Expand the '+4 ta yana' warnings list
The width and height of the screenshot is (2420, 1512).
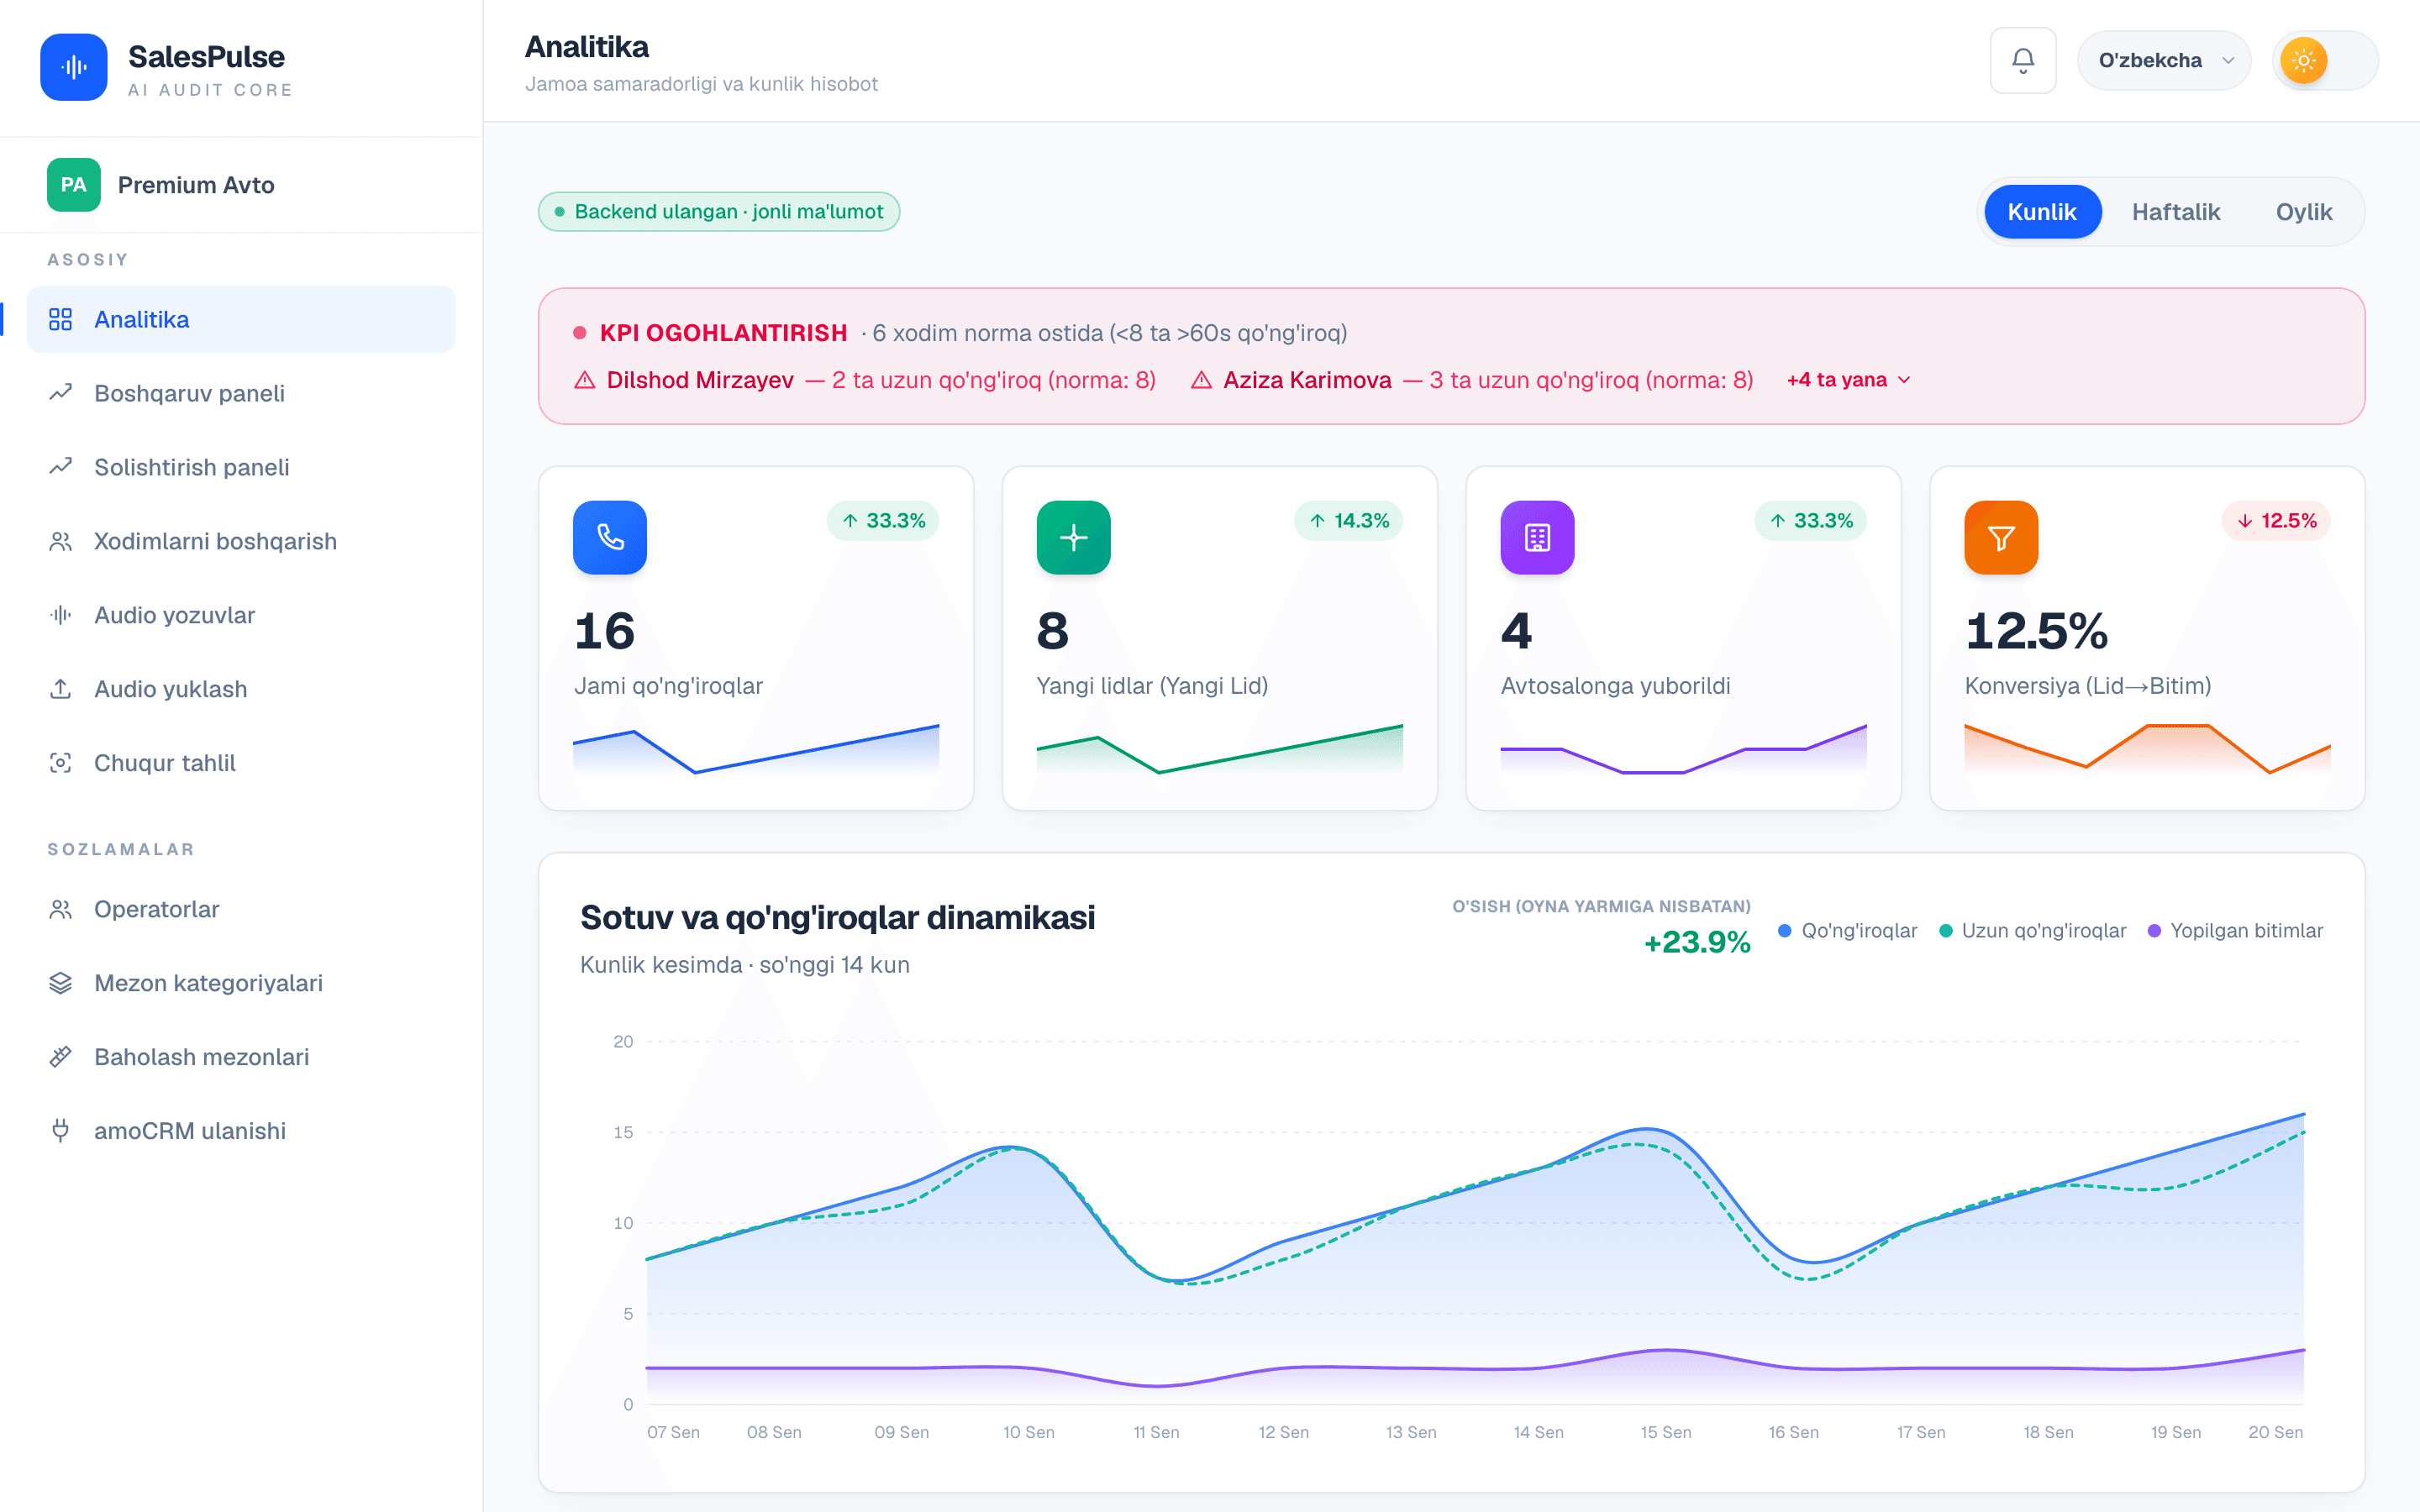pyautogui.click(x=1849, y=380)
